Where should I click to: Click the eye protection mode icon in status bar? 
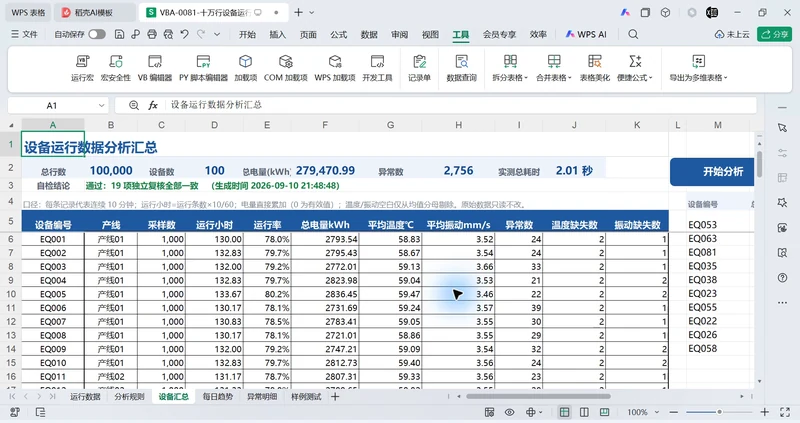tap(509, 412)
